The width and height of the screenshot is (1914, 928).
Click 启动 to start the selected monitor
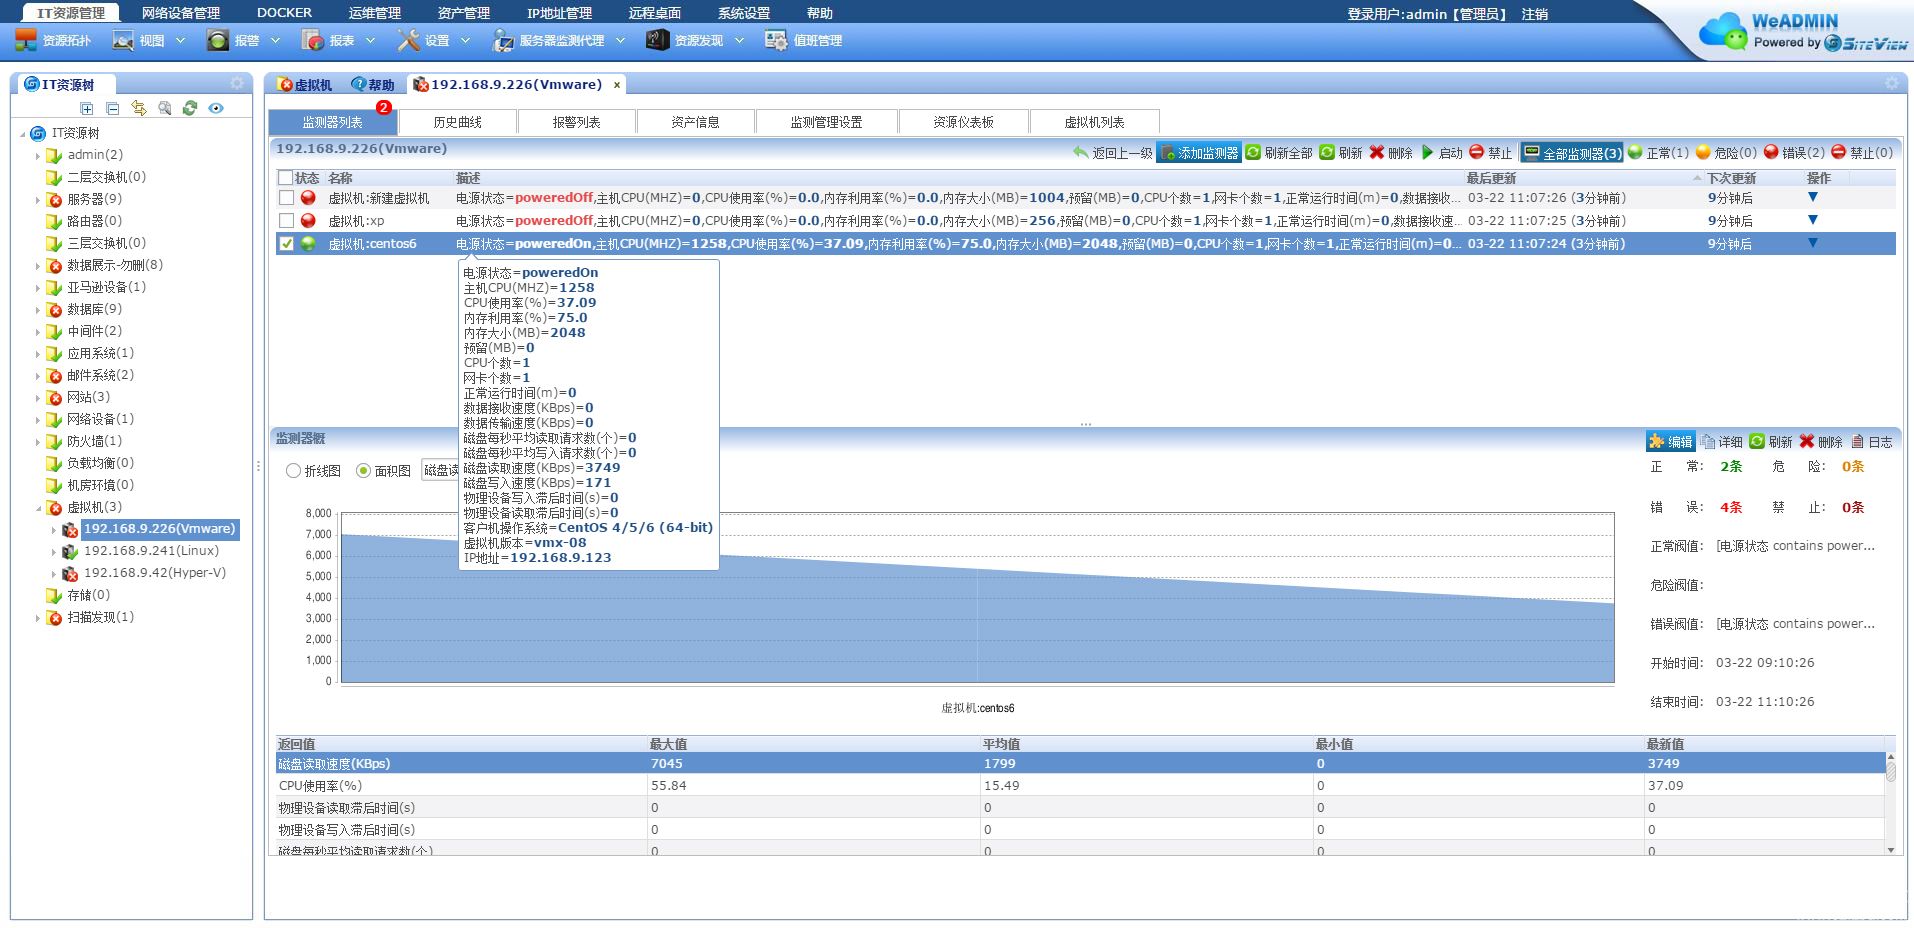click(1441, 153)
